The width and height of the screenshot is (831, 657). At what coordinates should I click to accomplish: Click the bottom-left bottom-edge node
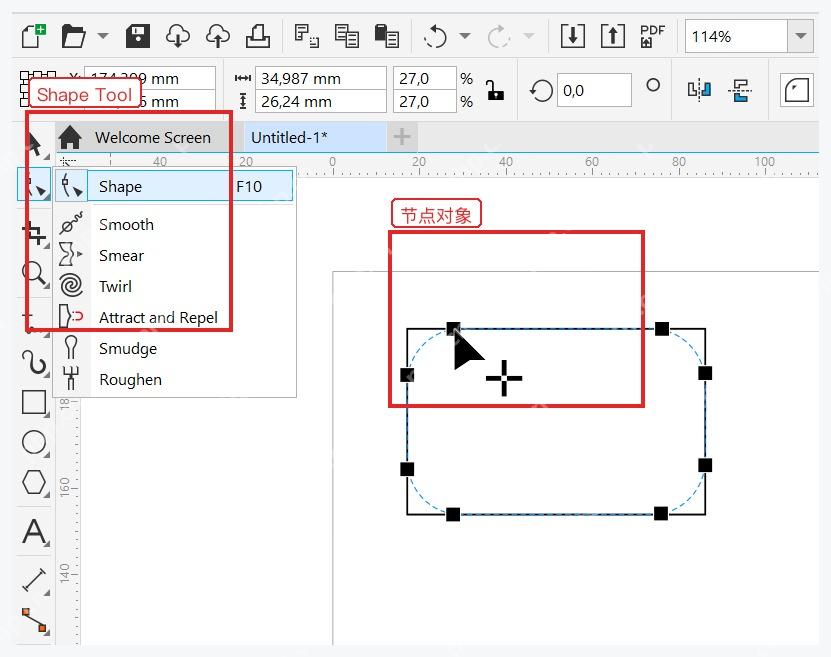tap(453, 514)
